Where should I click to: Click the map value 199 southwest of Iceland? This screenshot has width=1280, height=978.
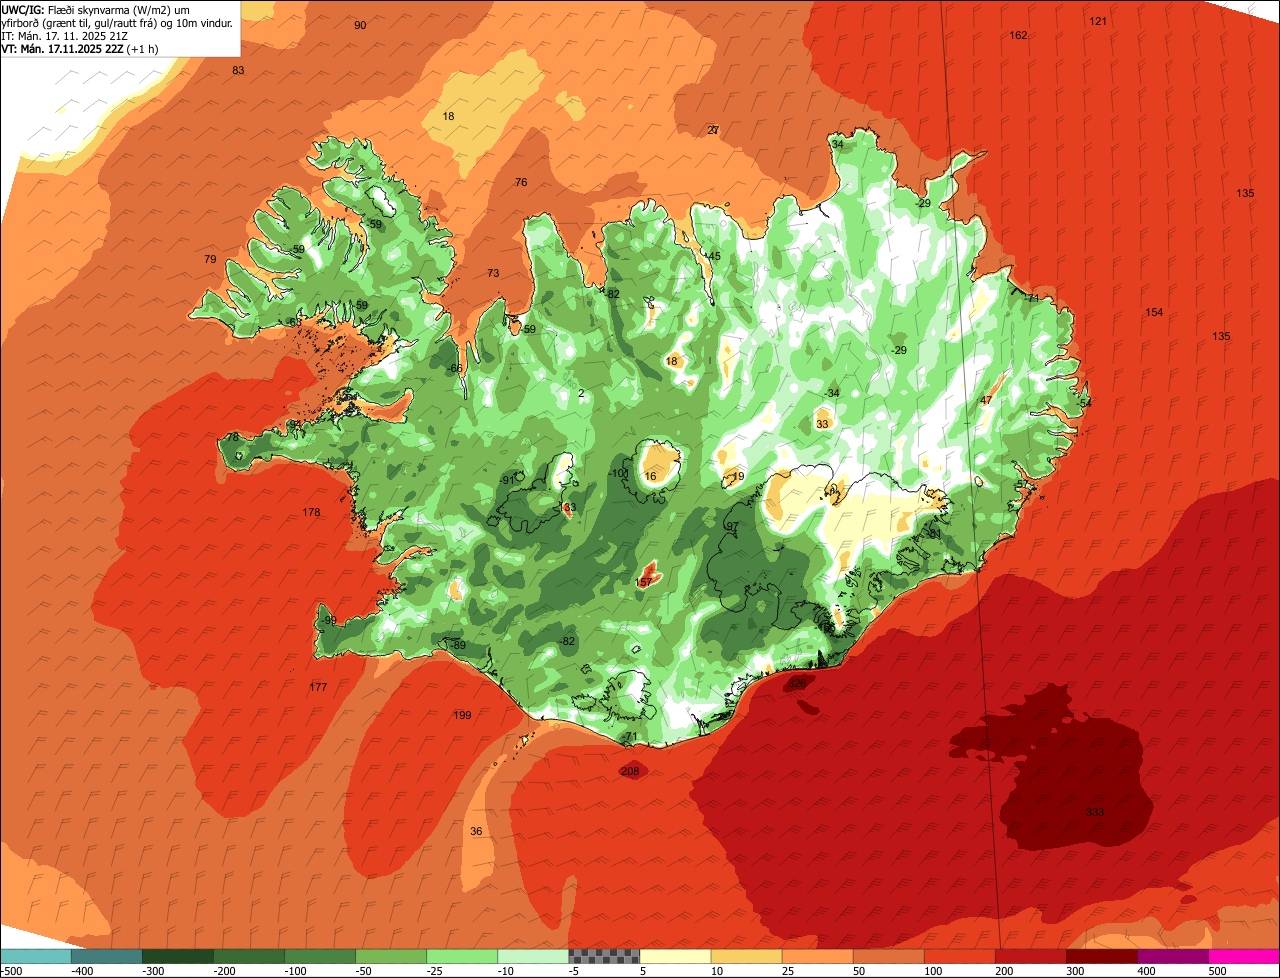pos(462,715)
